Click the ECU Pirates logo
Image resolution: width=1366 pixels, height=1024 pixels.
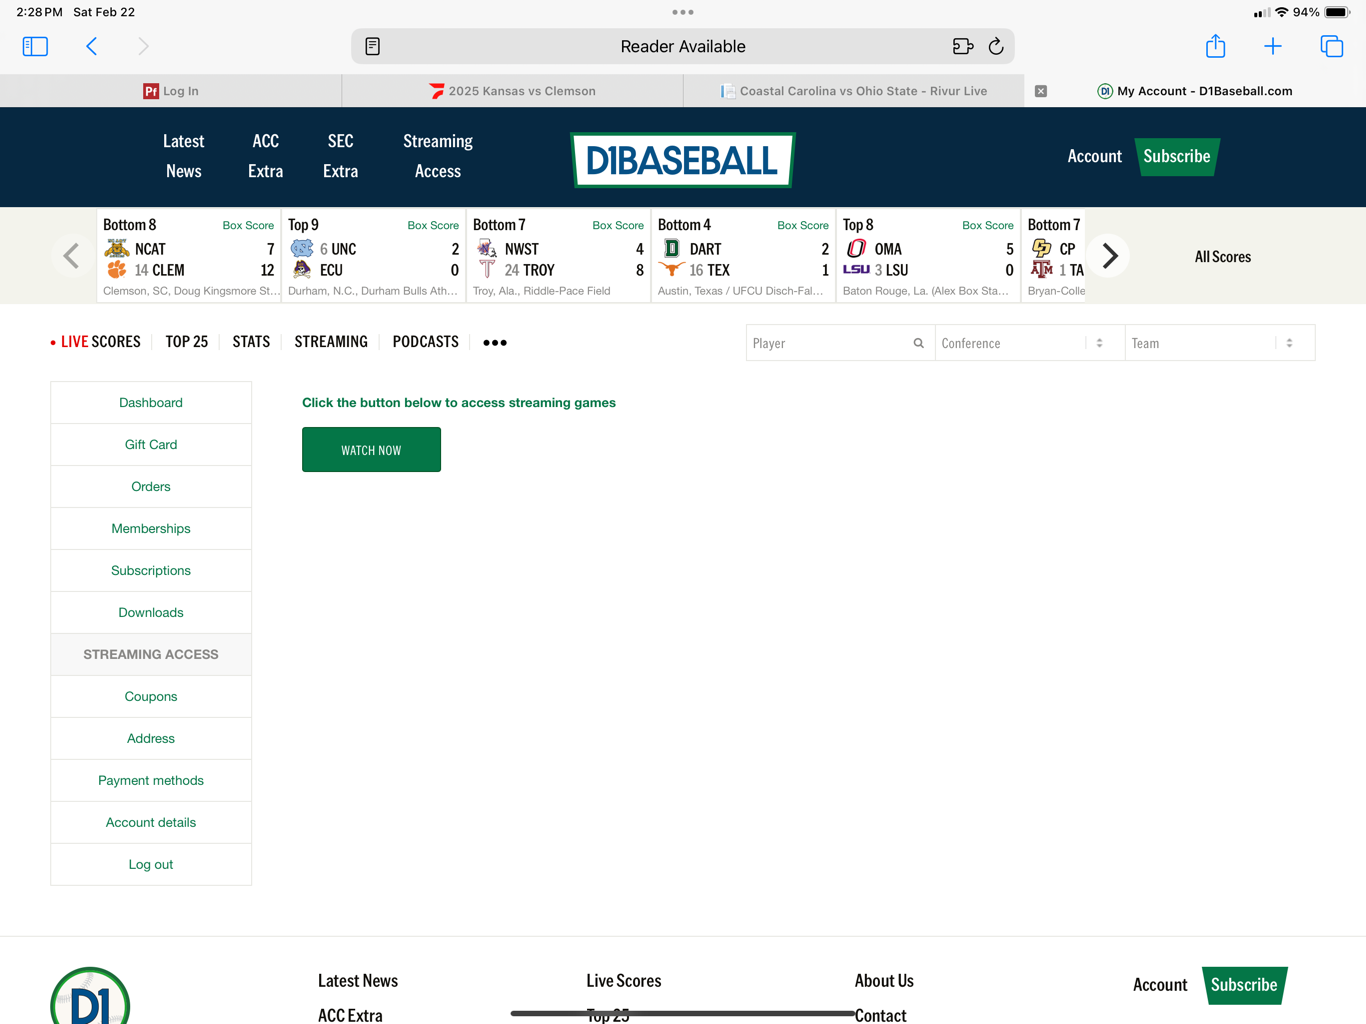[302, 270]
